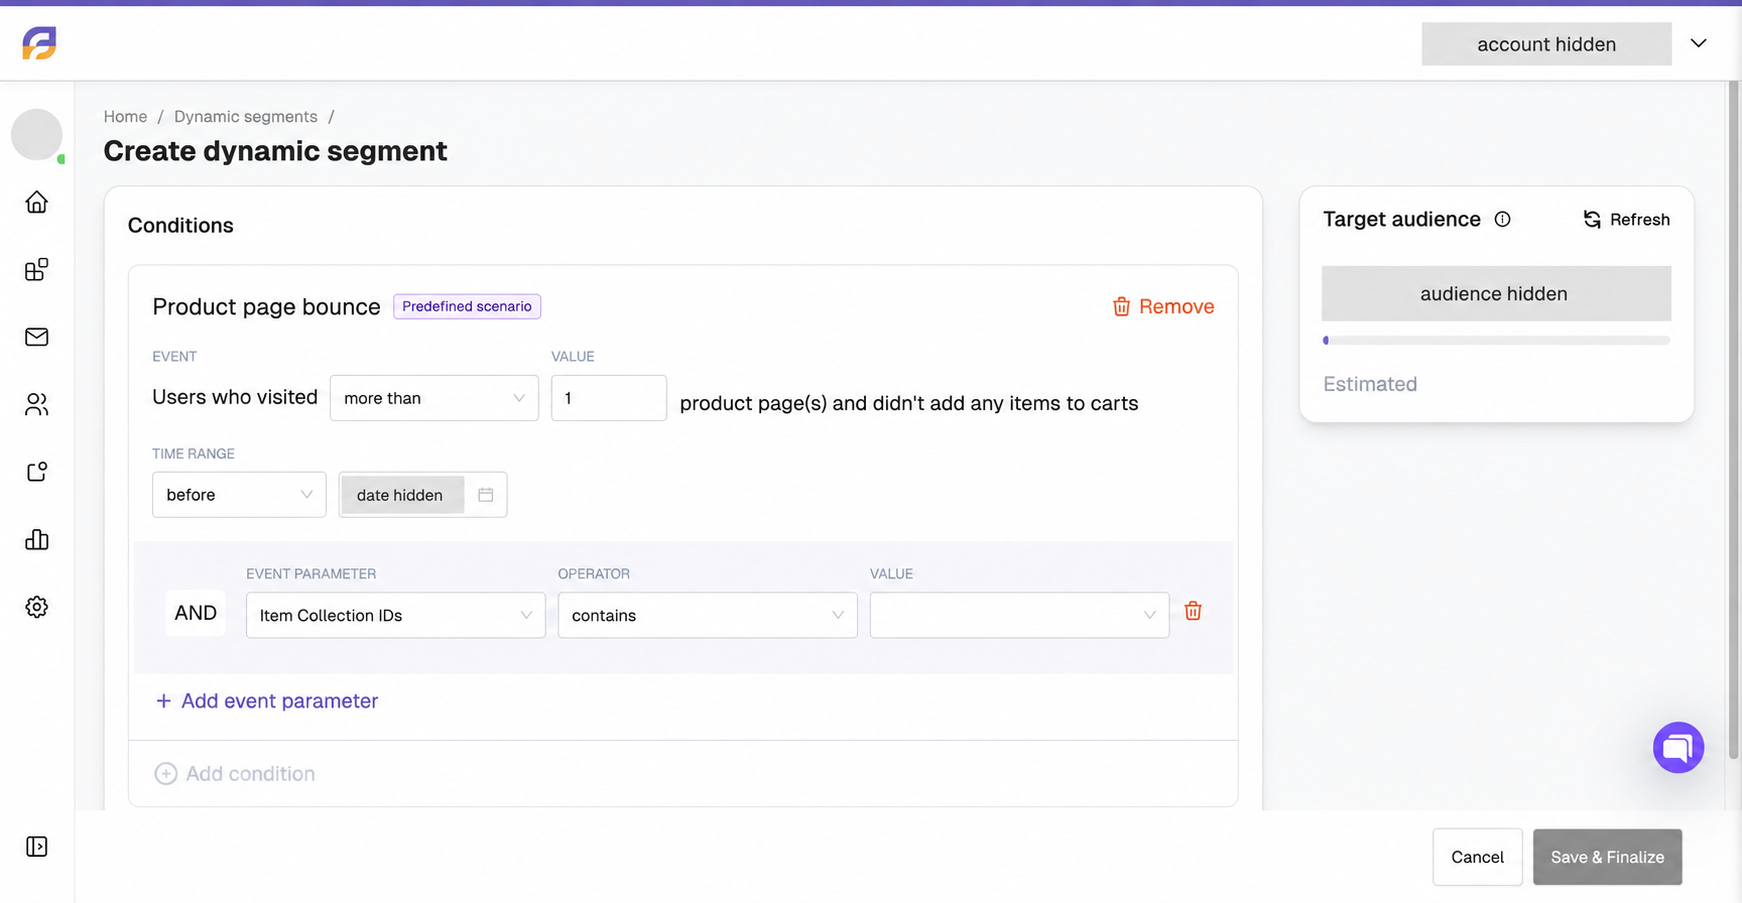Open the apps grid sidebar icon
This screenshot has height=903, width=1742.
pos(37,270)
